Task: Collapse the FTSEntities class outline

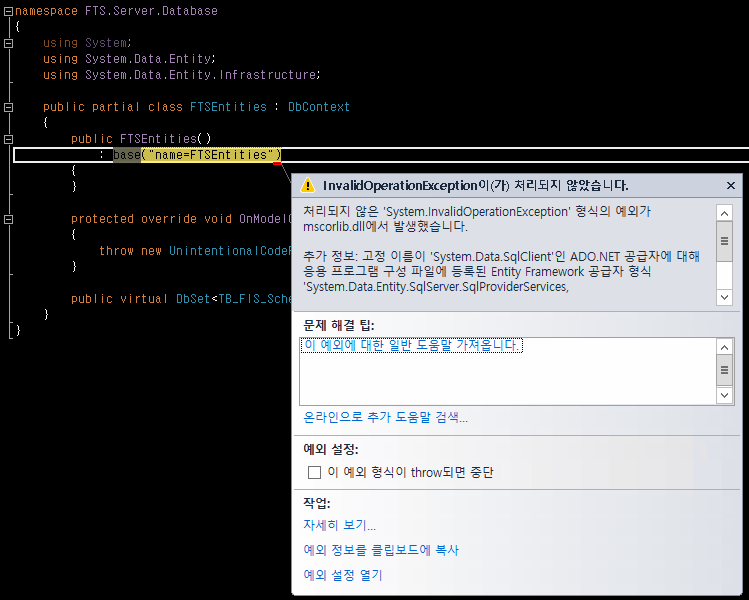Action: click(x=8, y=107)
